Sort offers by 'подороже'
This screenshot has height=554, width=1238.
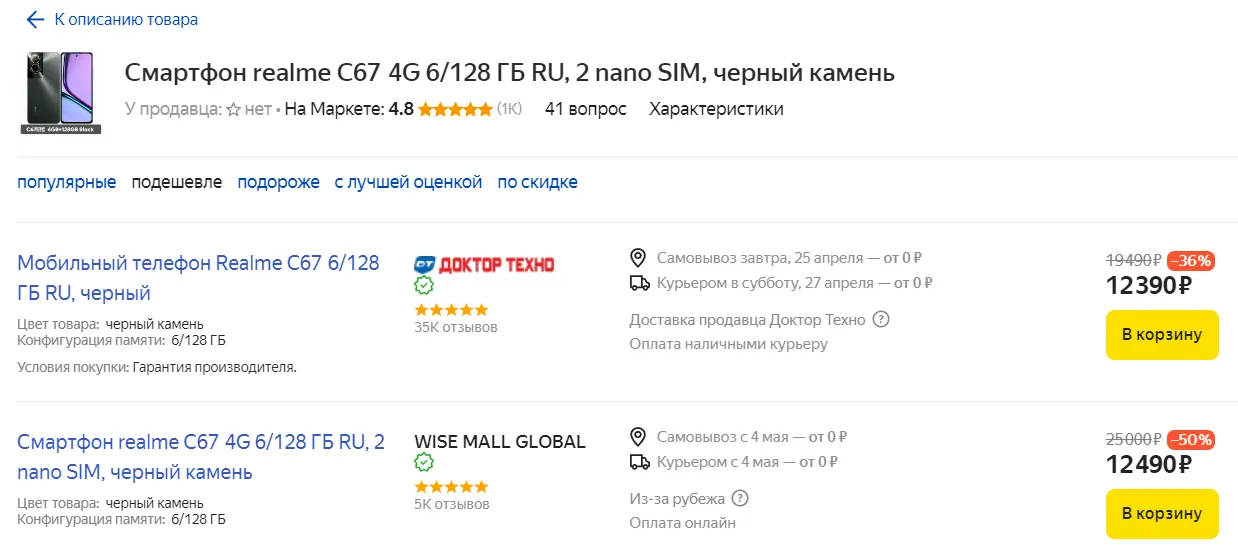click(278, 182)
